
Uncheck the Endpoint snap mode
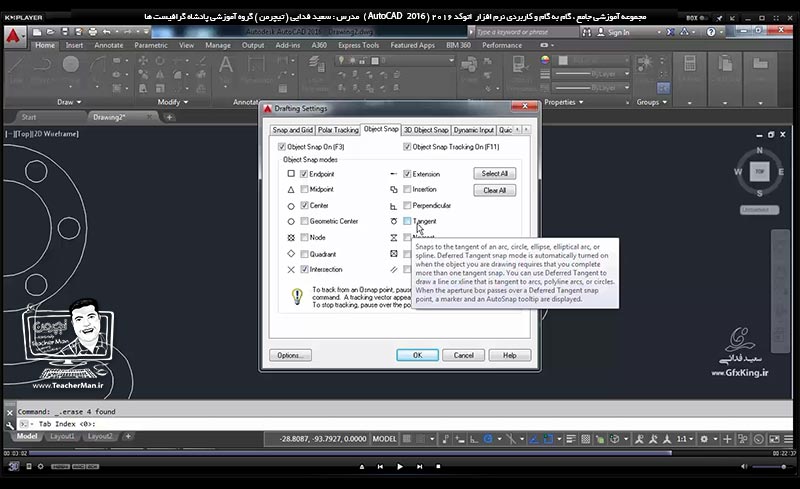(305, 174)
